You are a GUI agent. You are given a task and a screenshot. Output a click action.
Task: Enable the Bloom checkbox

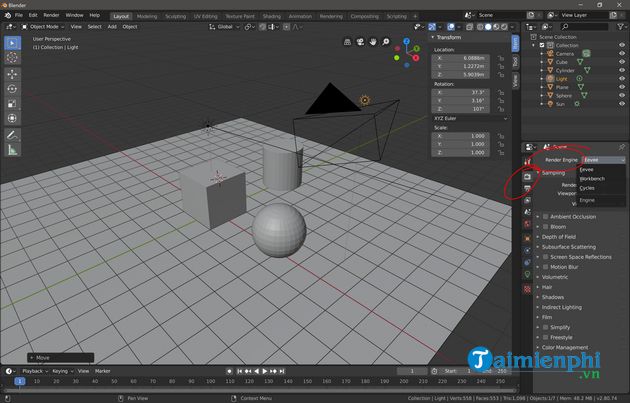(x=543, y=227)
